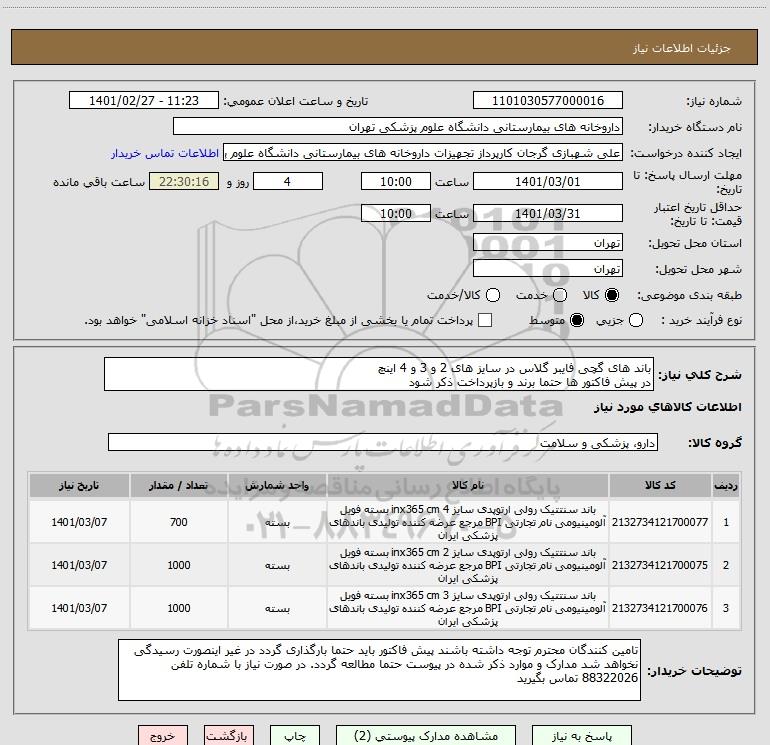Click the 10:00 time field beside 1401/03/31
This screenshot has height=745, width=770.
396,213
